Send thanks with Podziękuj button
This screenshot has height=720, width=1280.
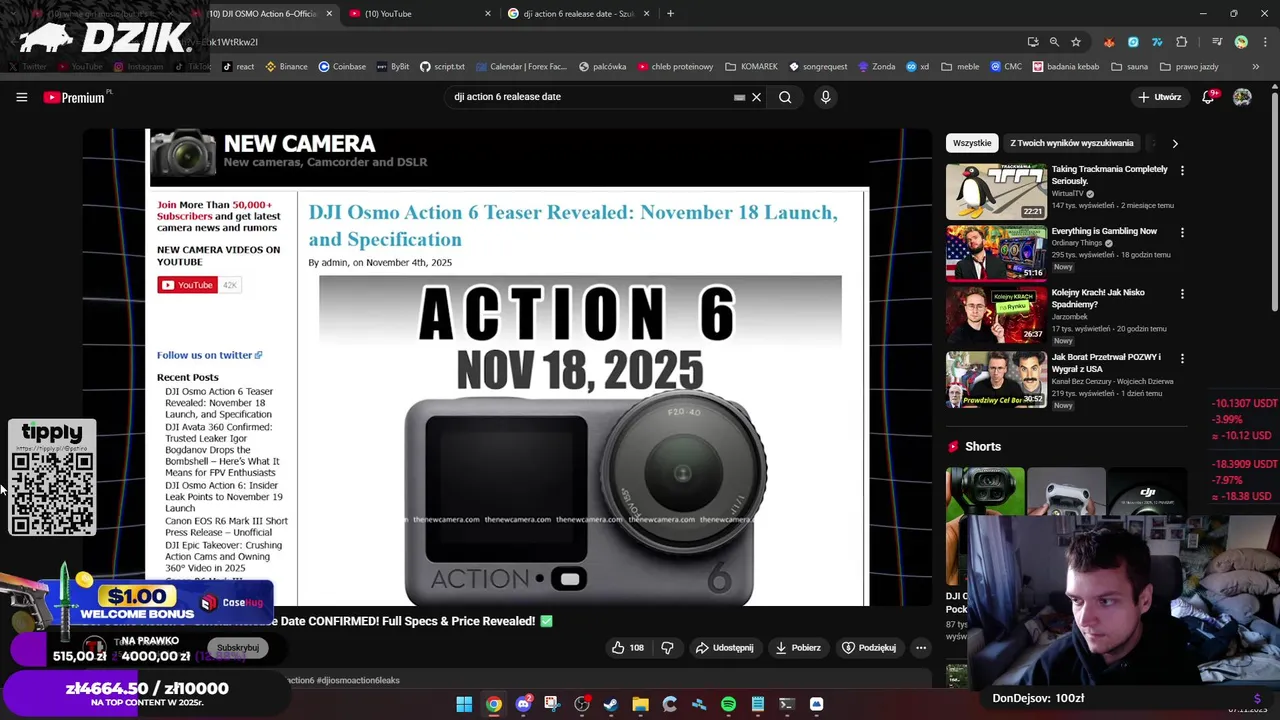(869, 647)
